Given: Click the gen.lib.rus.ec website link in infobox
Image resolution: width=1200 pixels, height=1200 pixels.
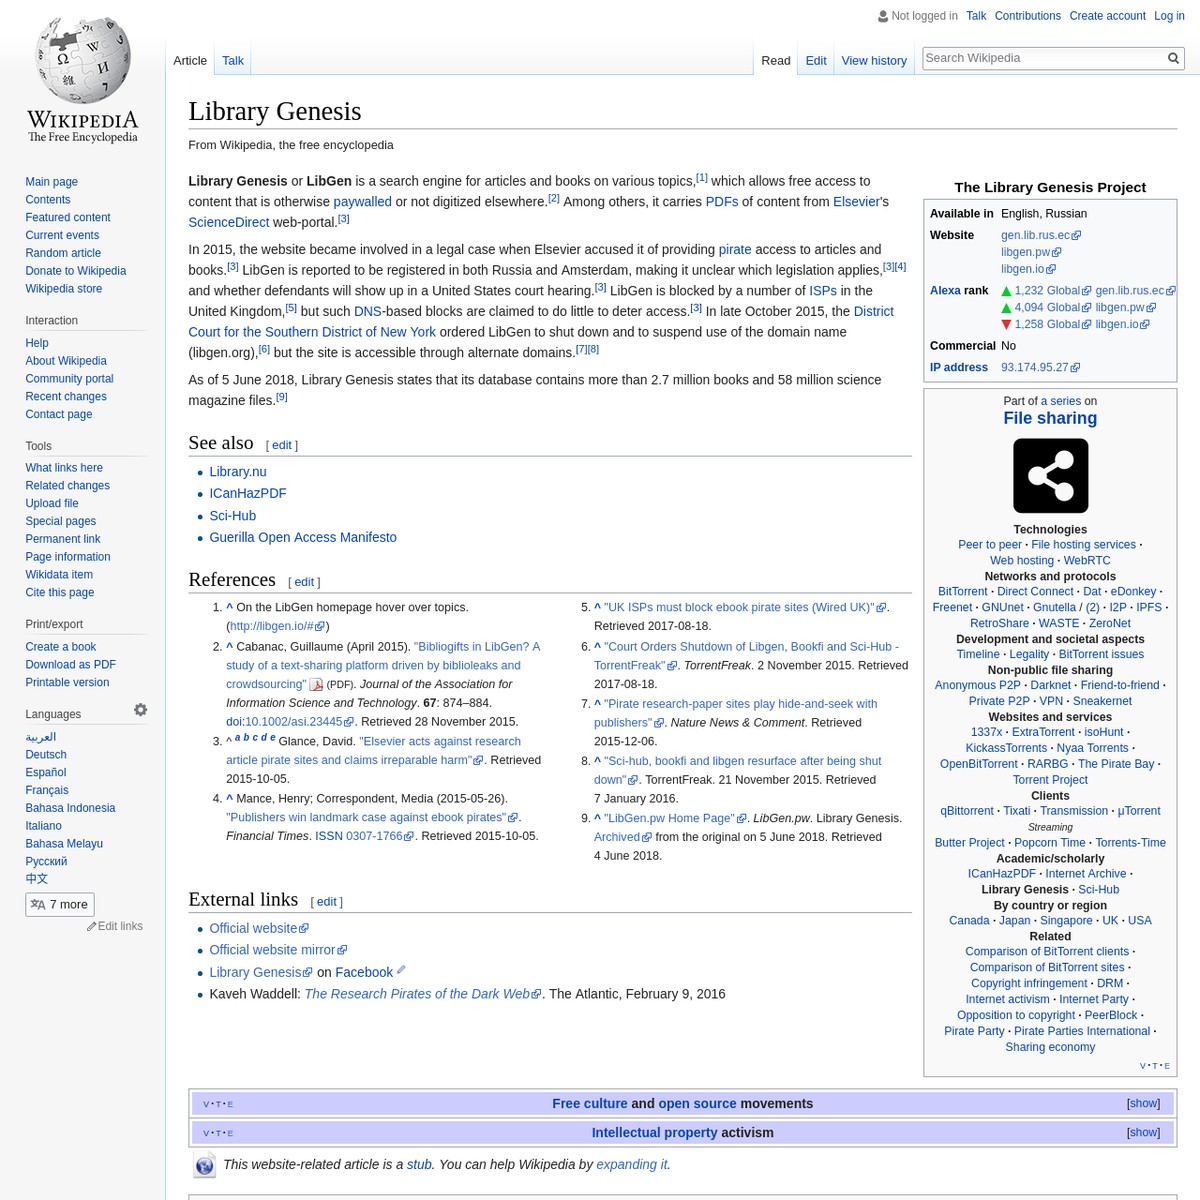Looking at the screenshot, I should (x=1041, y=236).
